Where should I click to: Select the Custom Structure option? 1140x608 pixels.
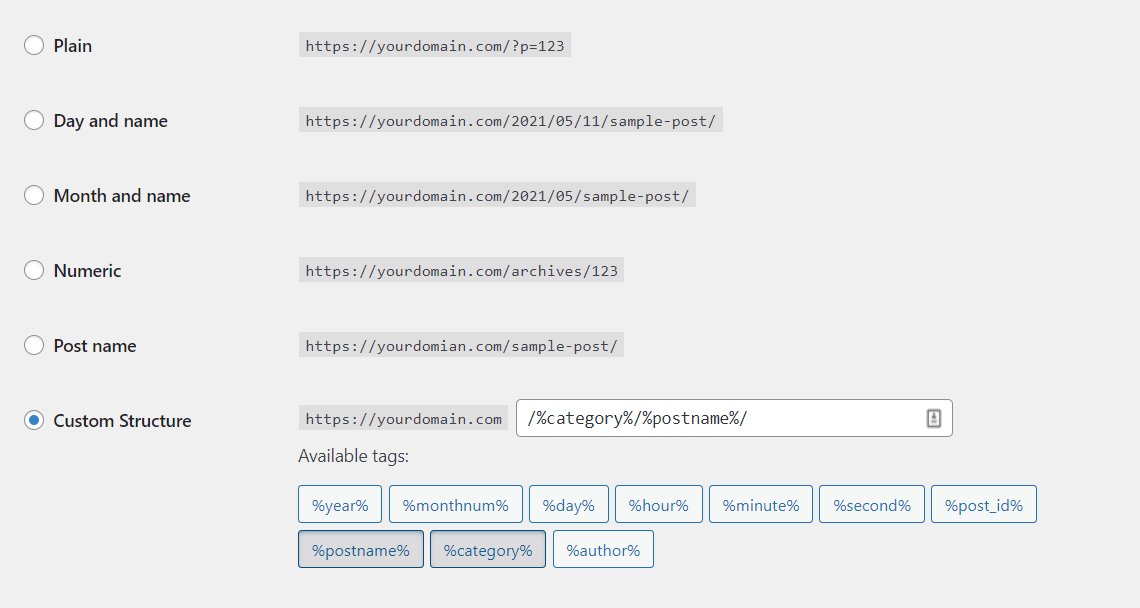[33, 420]
